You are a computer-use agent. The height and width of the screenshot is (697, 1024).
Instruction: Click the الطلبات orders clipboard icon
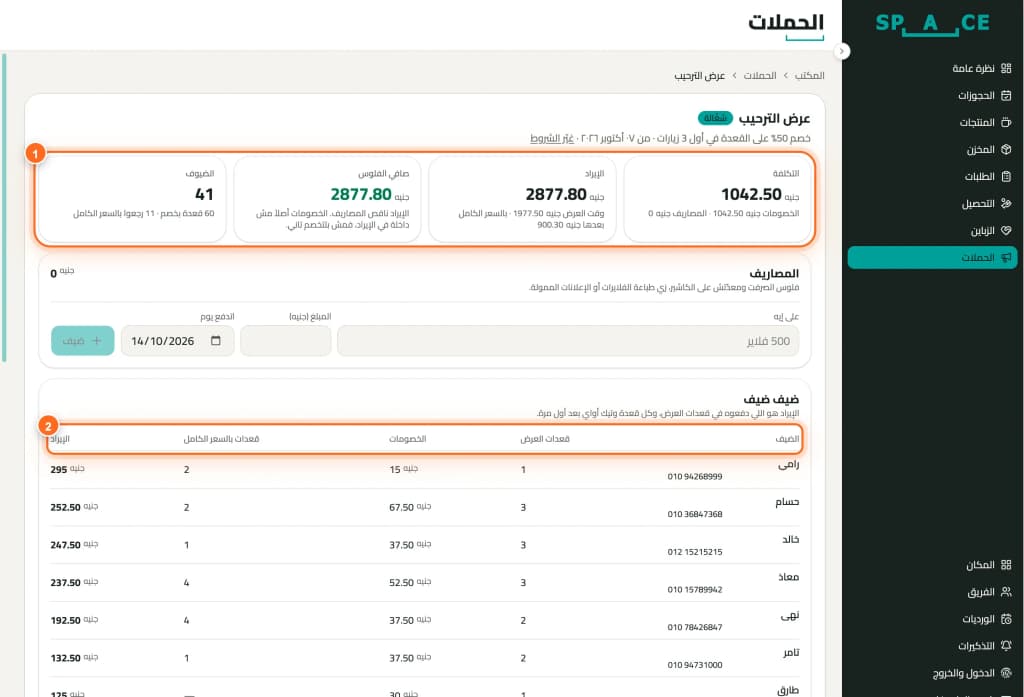[x=1006, y=176]
